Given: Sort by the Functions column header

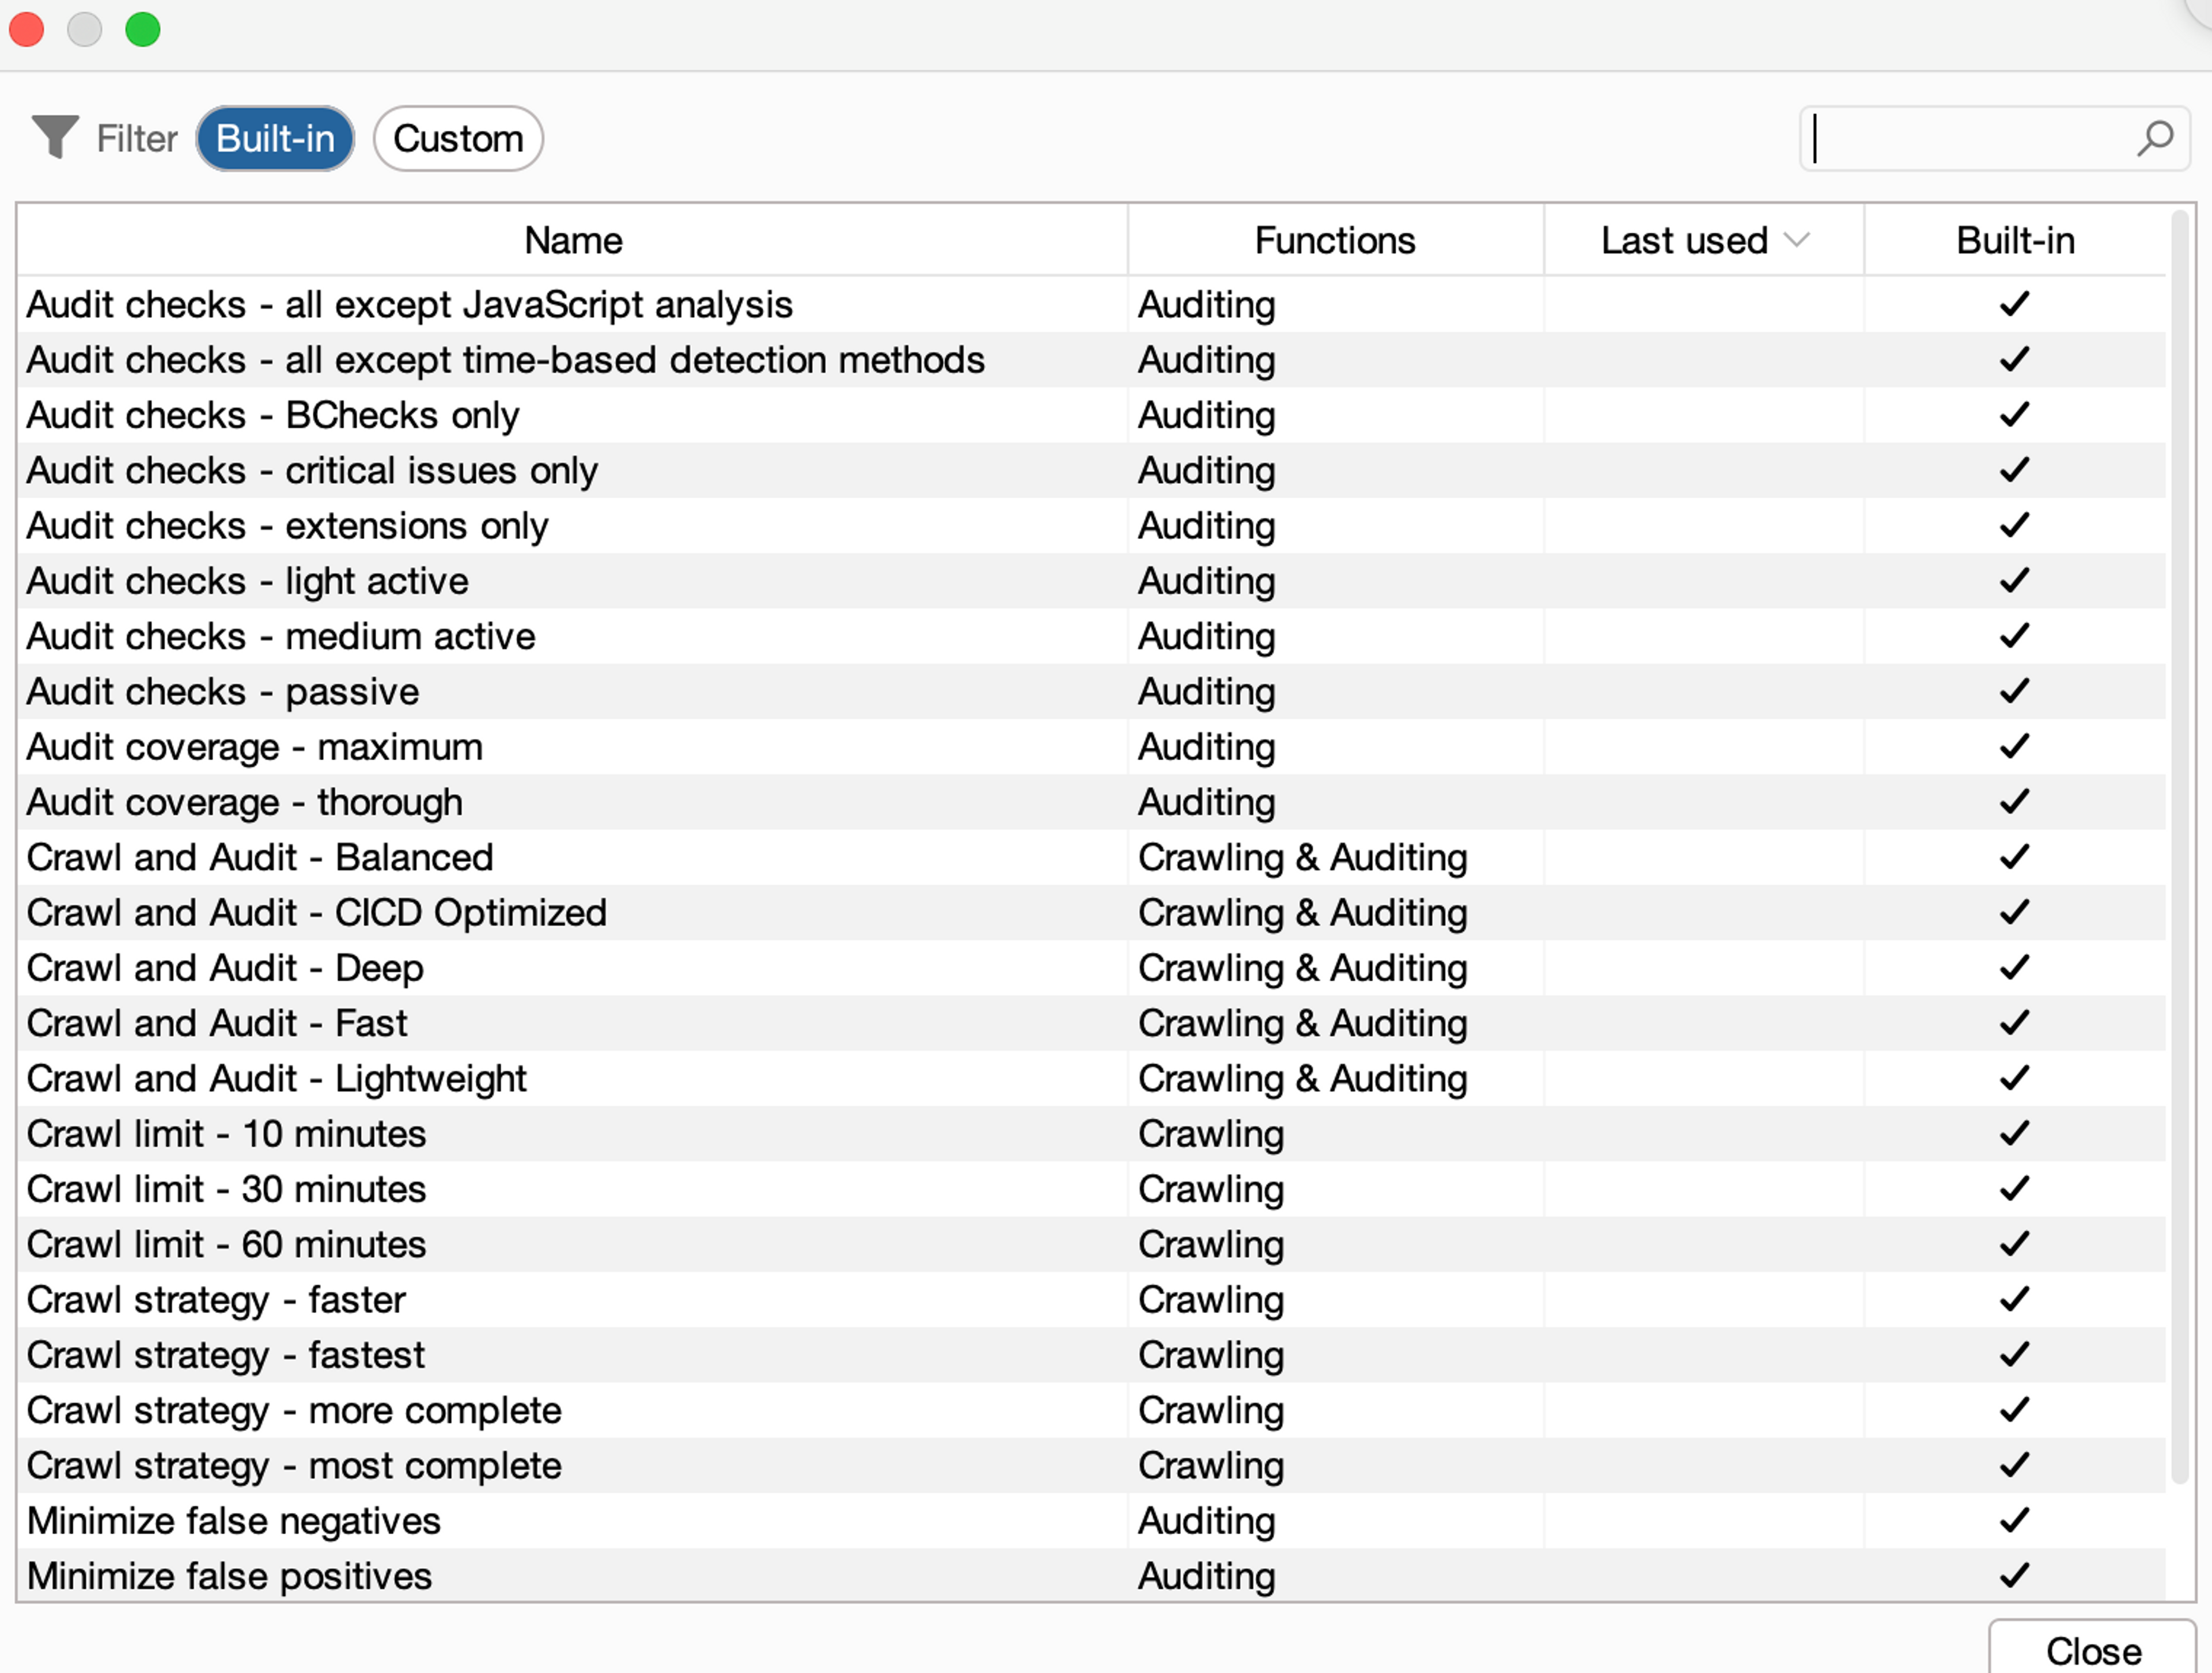Looking at the screenshot, I should [1334, 241].
